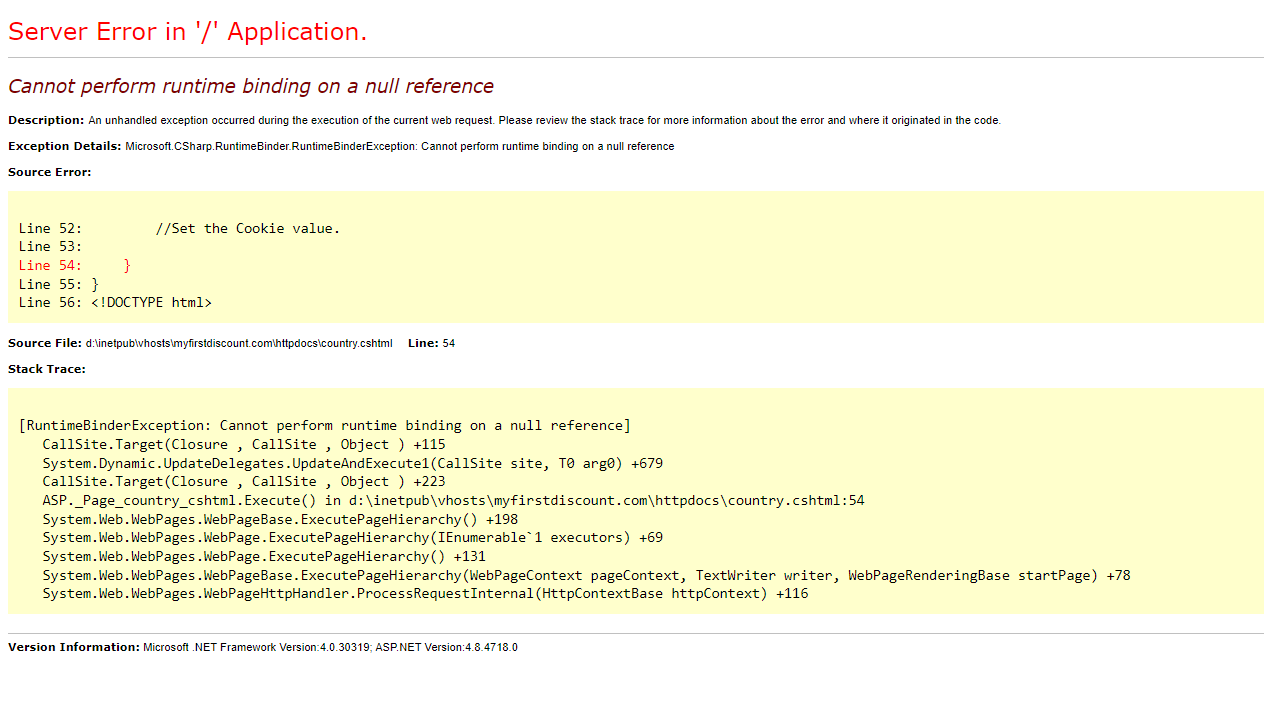
Task: Click the country.cshtml source file path
Action: coord(239,343)
